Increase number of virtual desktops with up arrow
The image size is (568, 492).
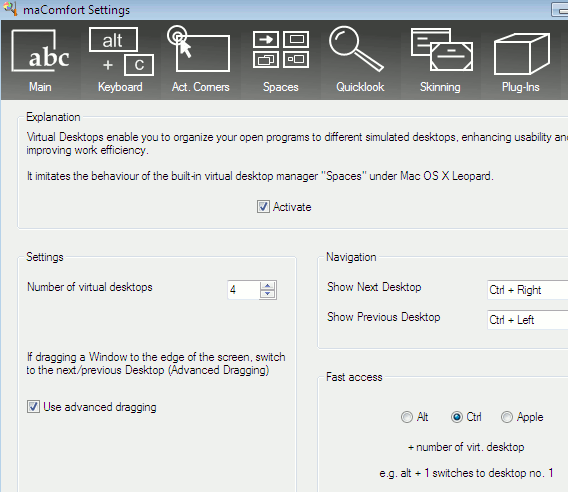[268, 285]
